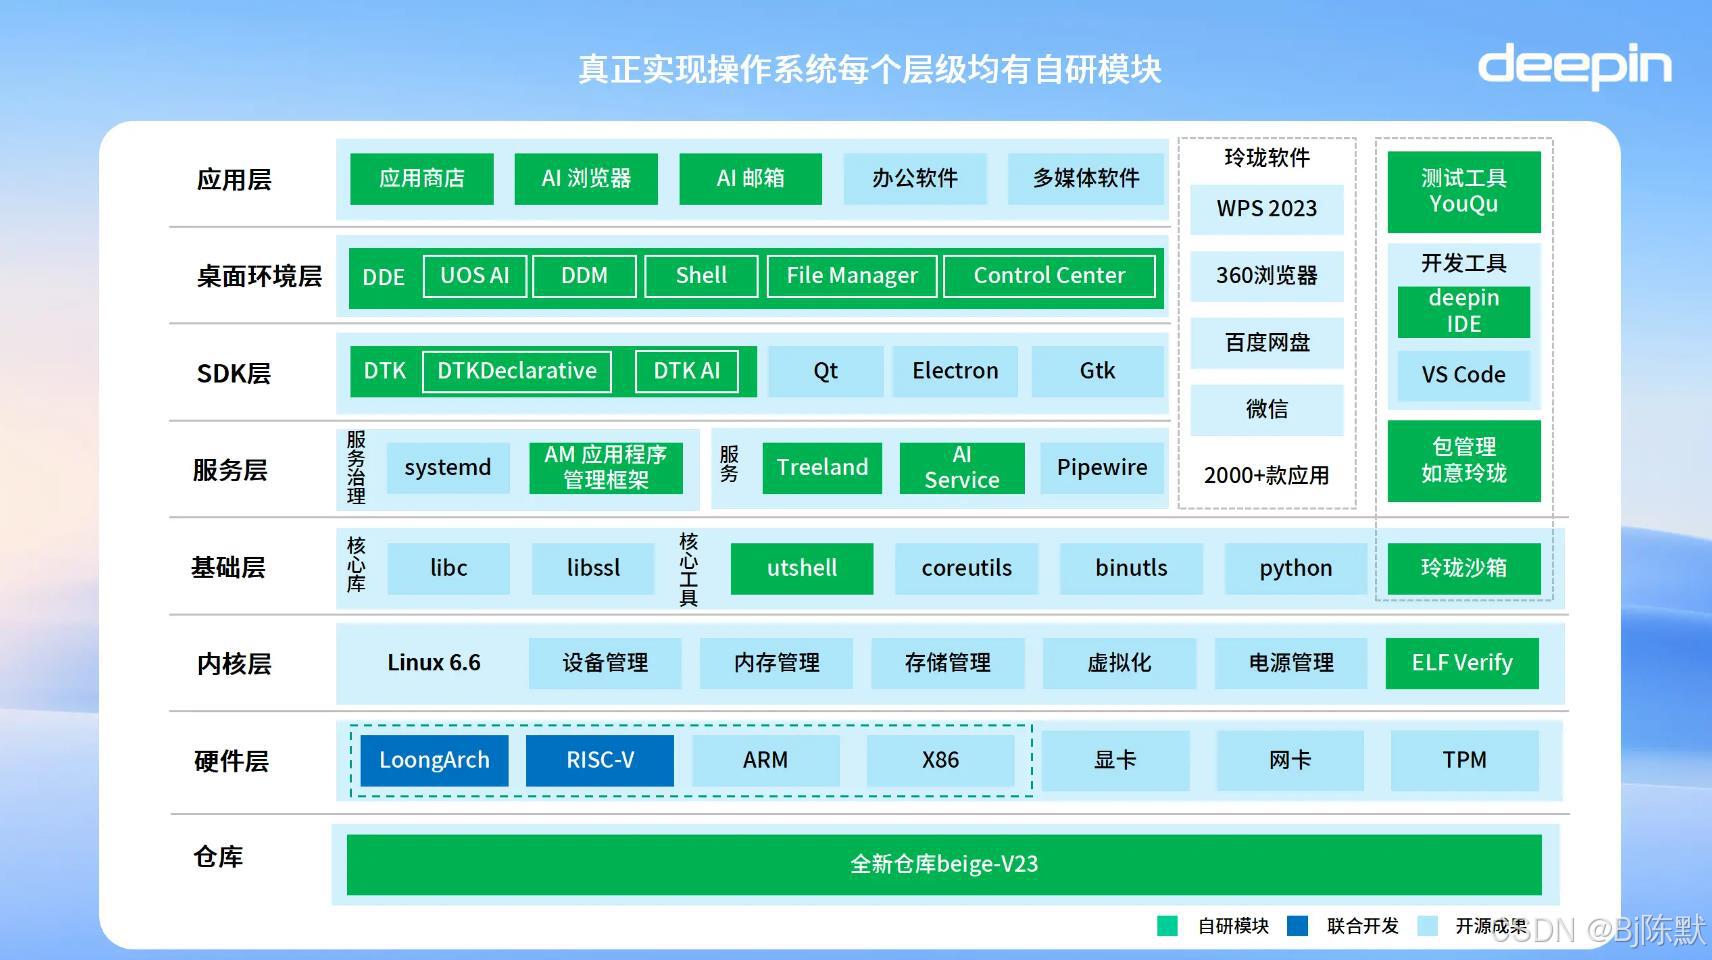
Task: Click the AM 应用程序管理框架 block
Action: tap(606, 468)
